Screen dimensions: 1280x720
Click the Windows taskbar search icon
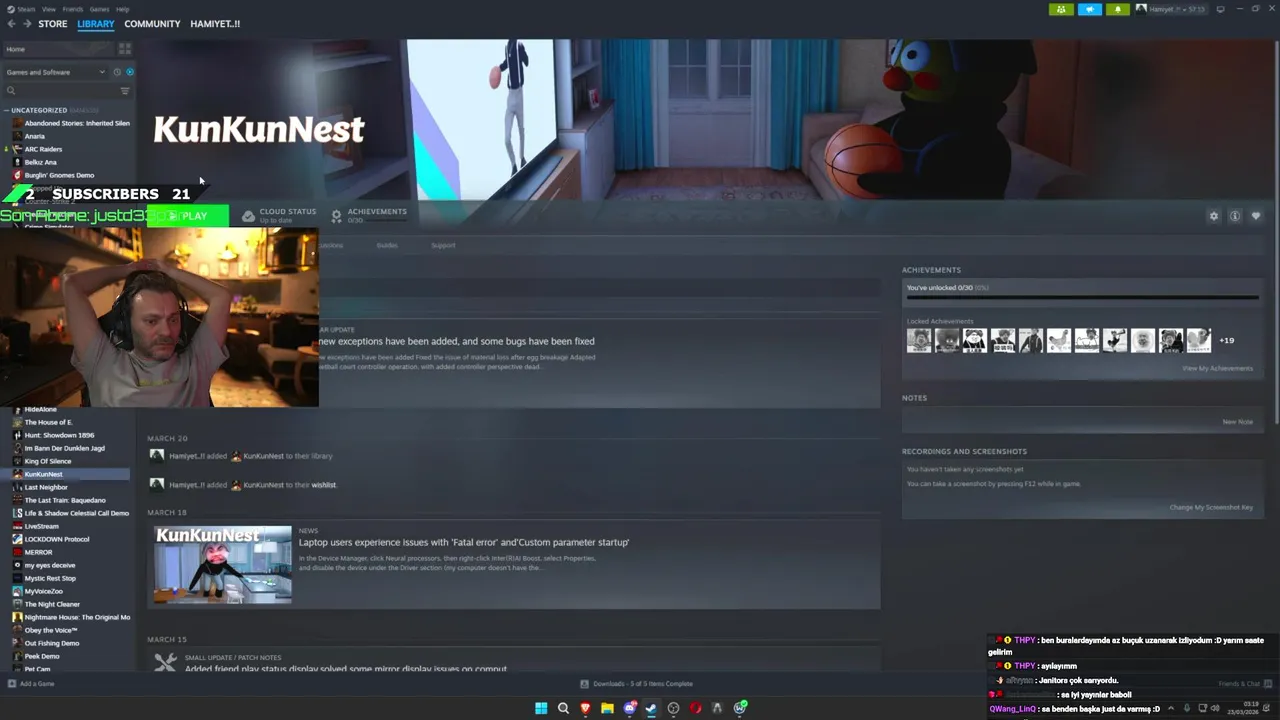tap(563, 708)
